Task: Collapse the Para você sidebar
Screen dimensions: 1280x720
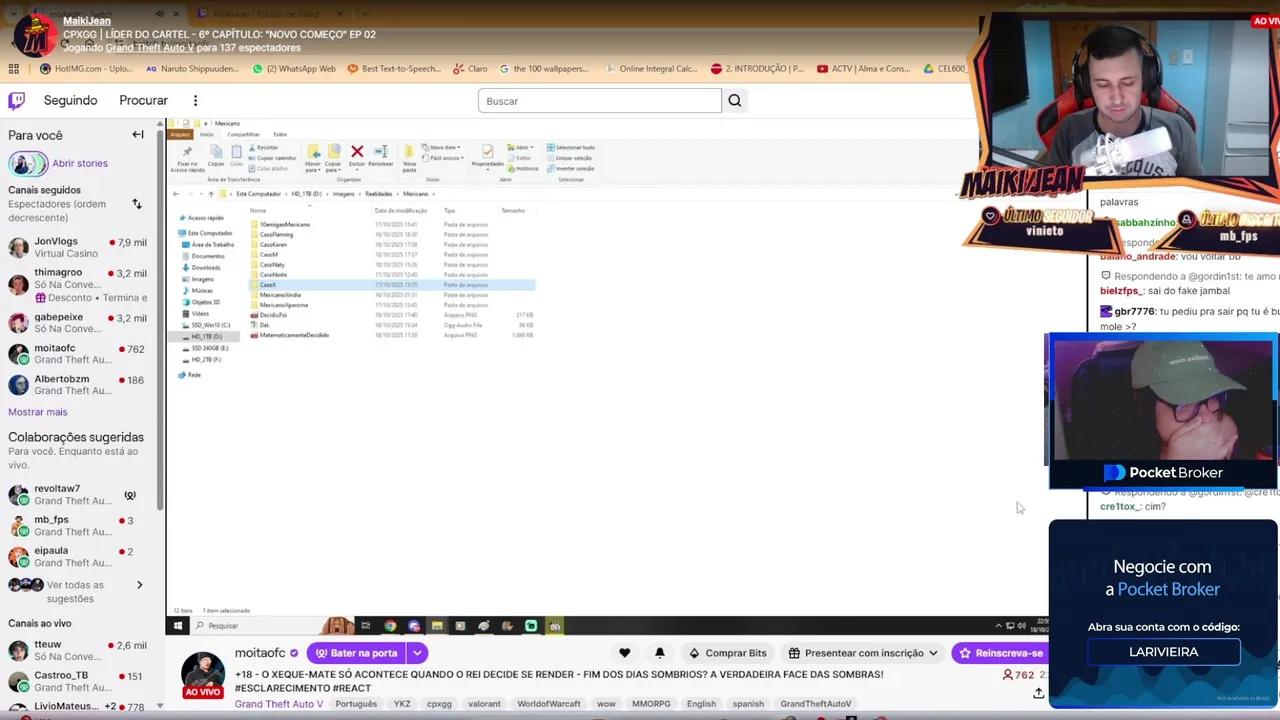Action: pos(138,135)
